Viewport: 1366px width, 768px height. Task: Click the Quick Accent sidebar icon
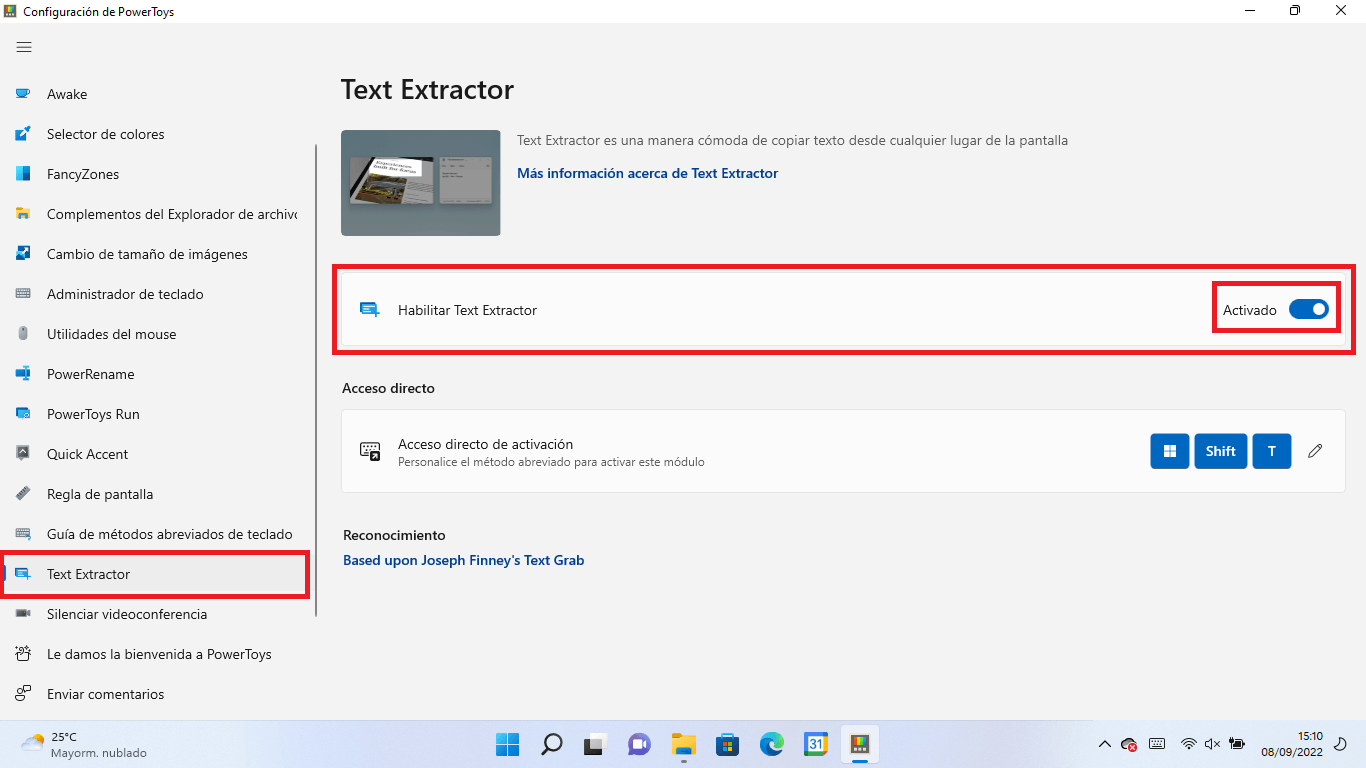pos(23,454)
